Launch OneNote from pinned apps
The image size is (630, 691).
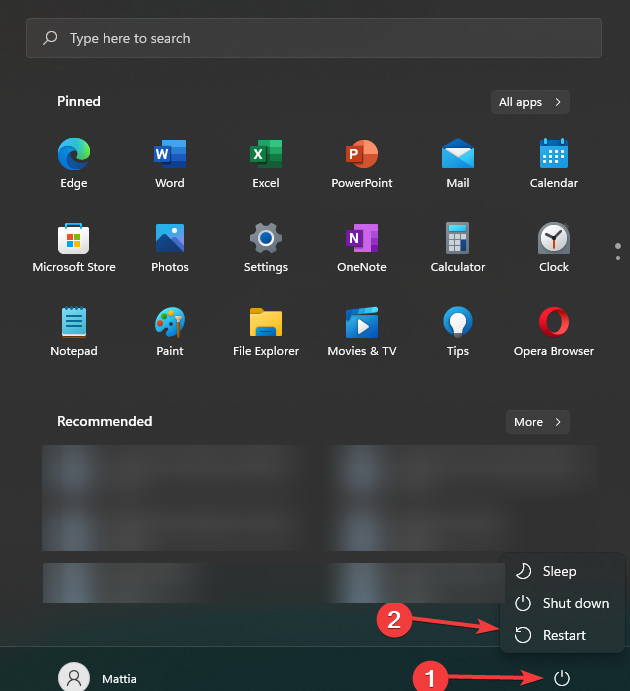[x=362, y=247]
